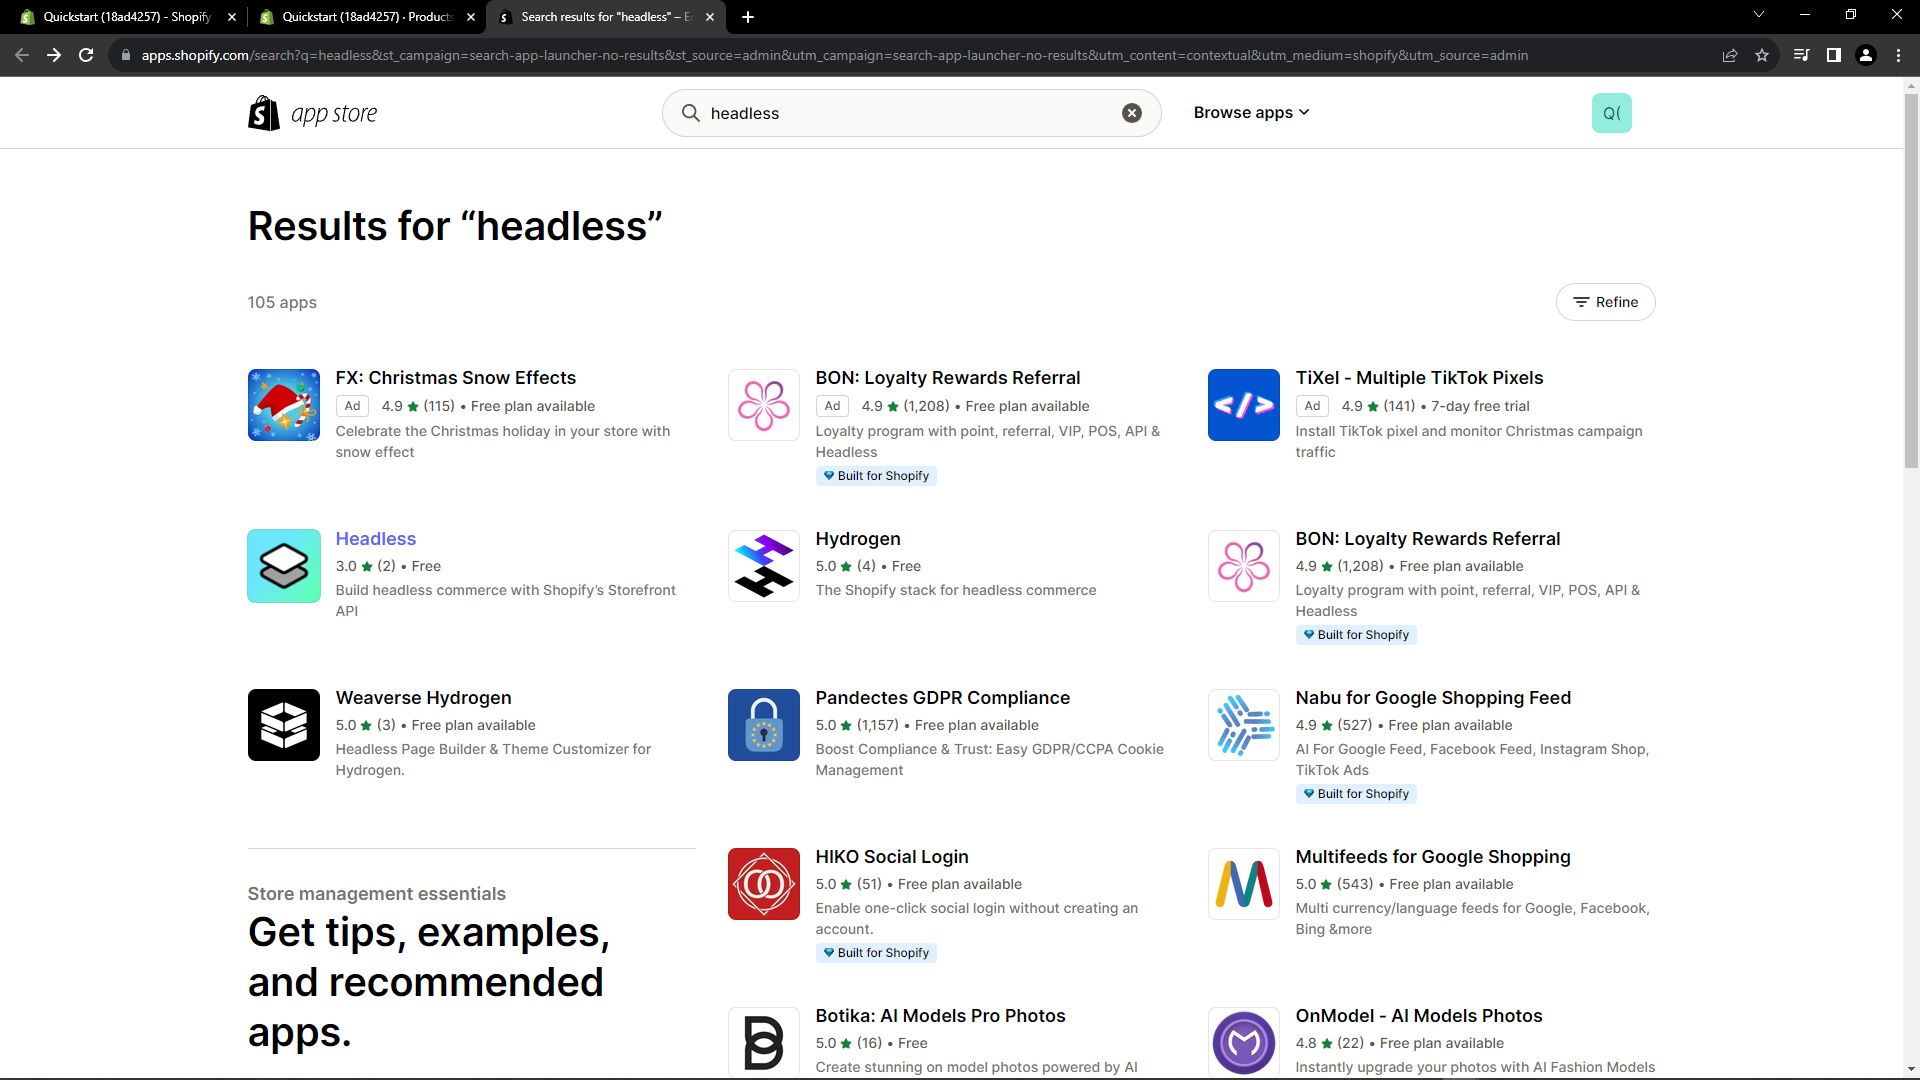Open the Chrome three-dot menu

pos(1898,55)
